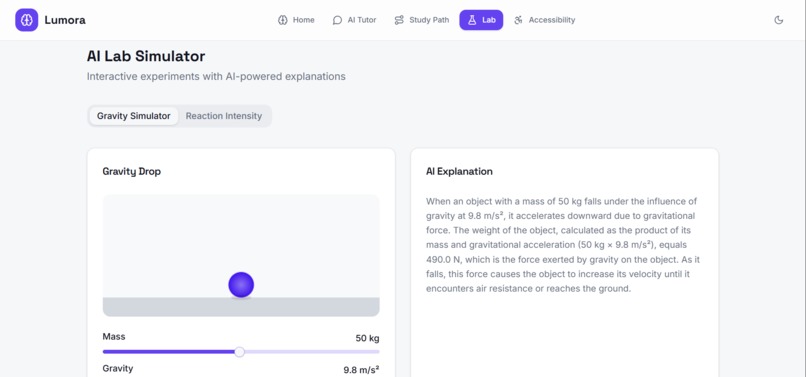
Task: Switch to the Gravity Simulator tab
Action: click(134, 116)
